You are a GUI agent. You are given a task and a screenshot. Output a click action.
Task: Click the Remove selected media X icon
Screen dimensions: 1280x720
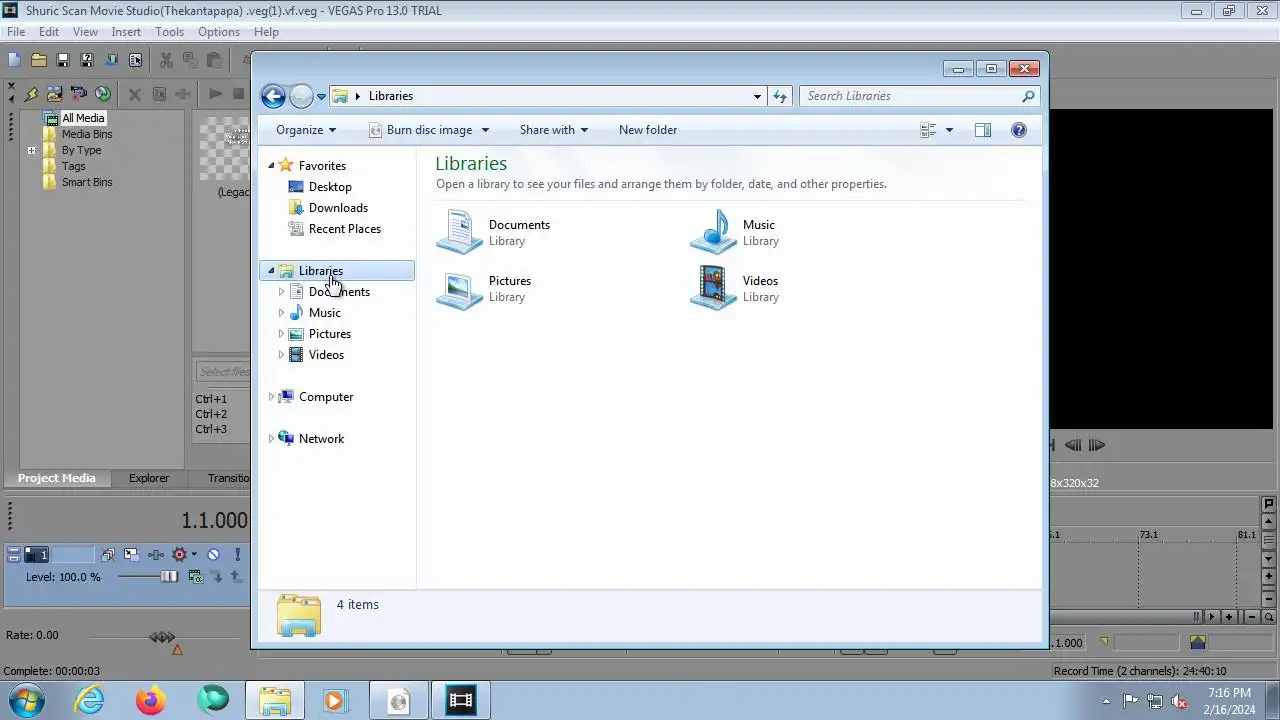click(x=134, y=94)
